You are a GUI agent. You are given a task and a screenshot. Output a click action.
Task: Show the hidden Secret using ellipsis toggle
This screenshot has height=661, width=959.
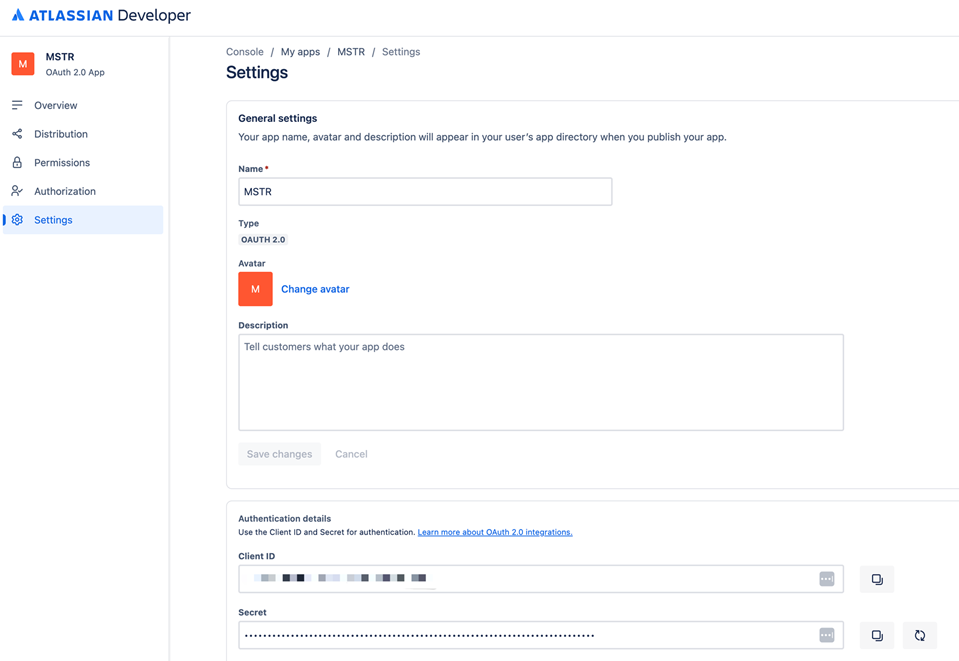827,634
